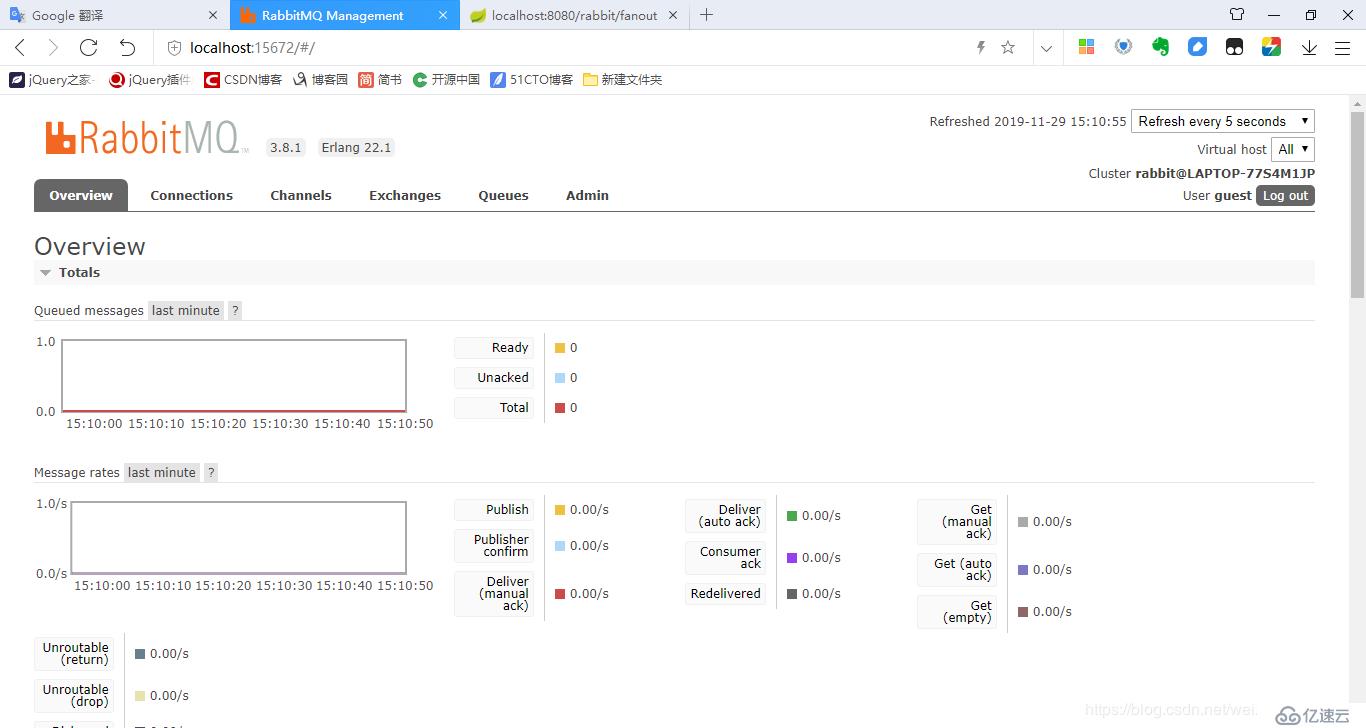The image size is (1366, 728).
Task: Click the site info shield icon in address bar
Action: tap(174, 47)
